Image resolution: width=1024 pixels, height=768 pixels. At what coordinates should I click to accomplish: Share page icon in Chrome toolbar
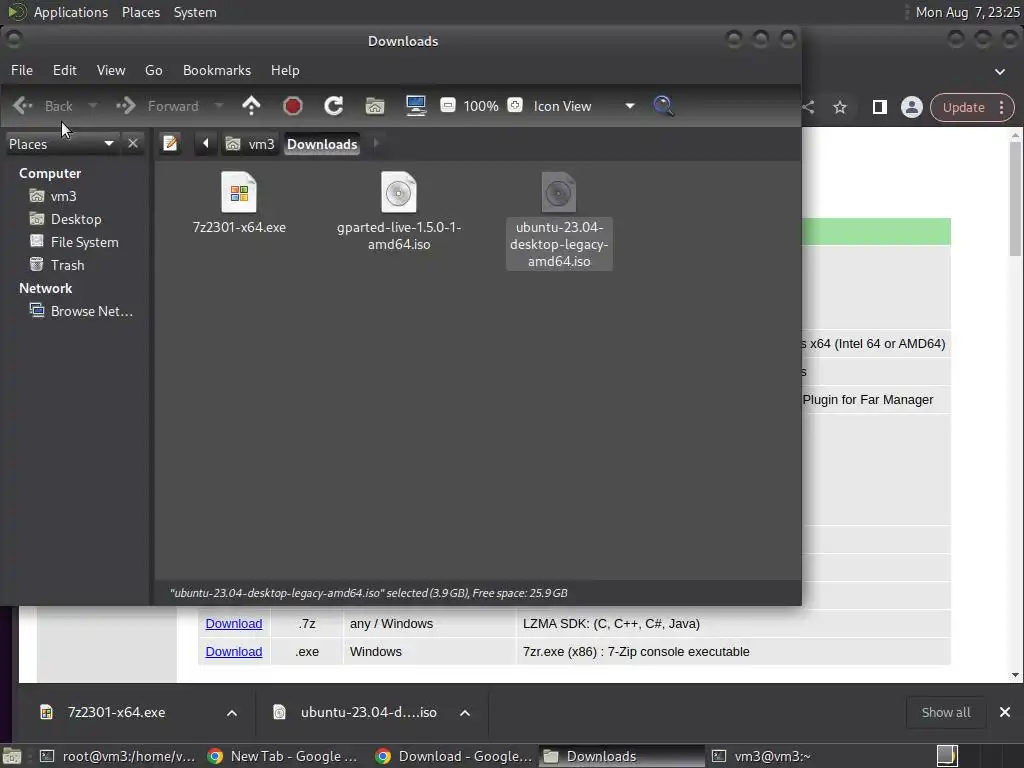pyautogui.click(x=808, y=108)
